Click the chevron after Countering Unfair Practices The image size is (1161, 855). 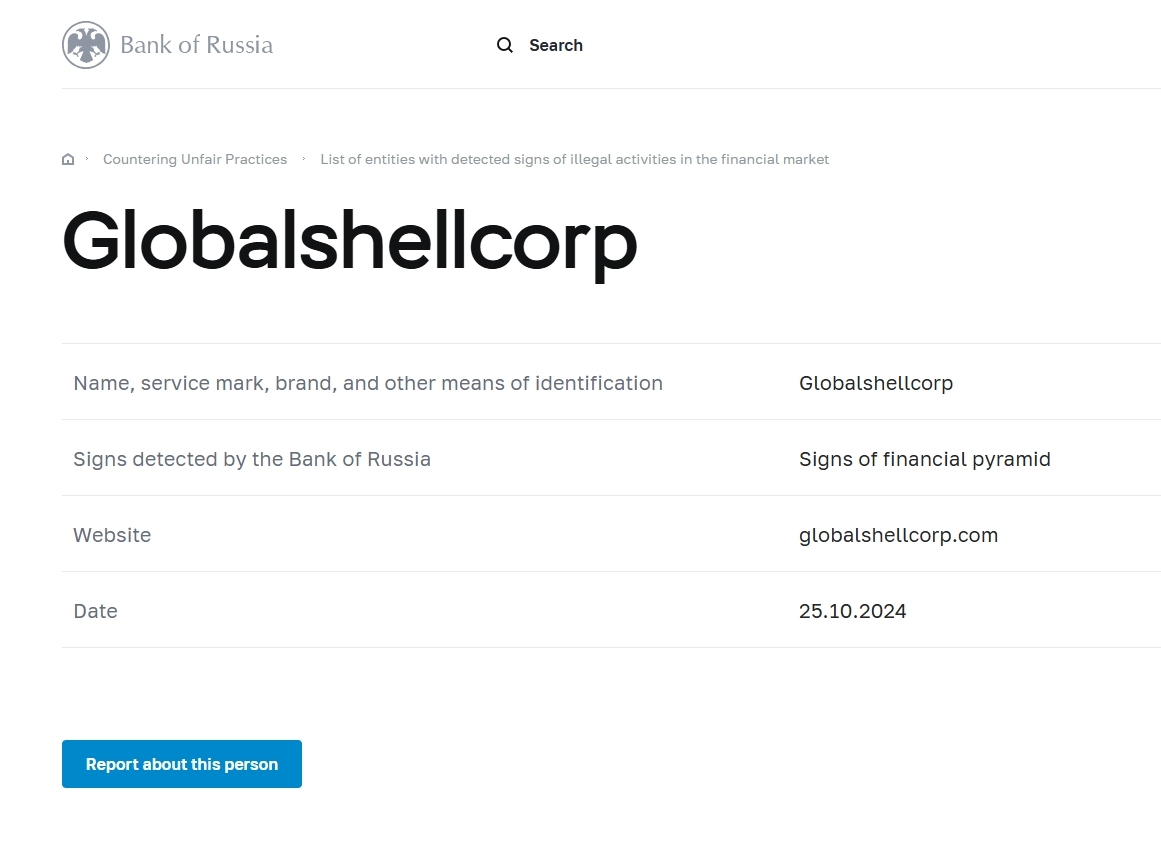304,159
